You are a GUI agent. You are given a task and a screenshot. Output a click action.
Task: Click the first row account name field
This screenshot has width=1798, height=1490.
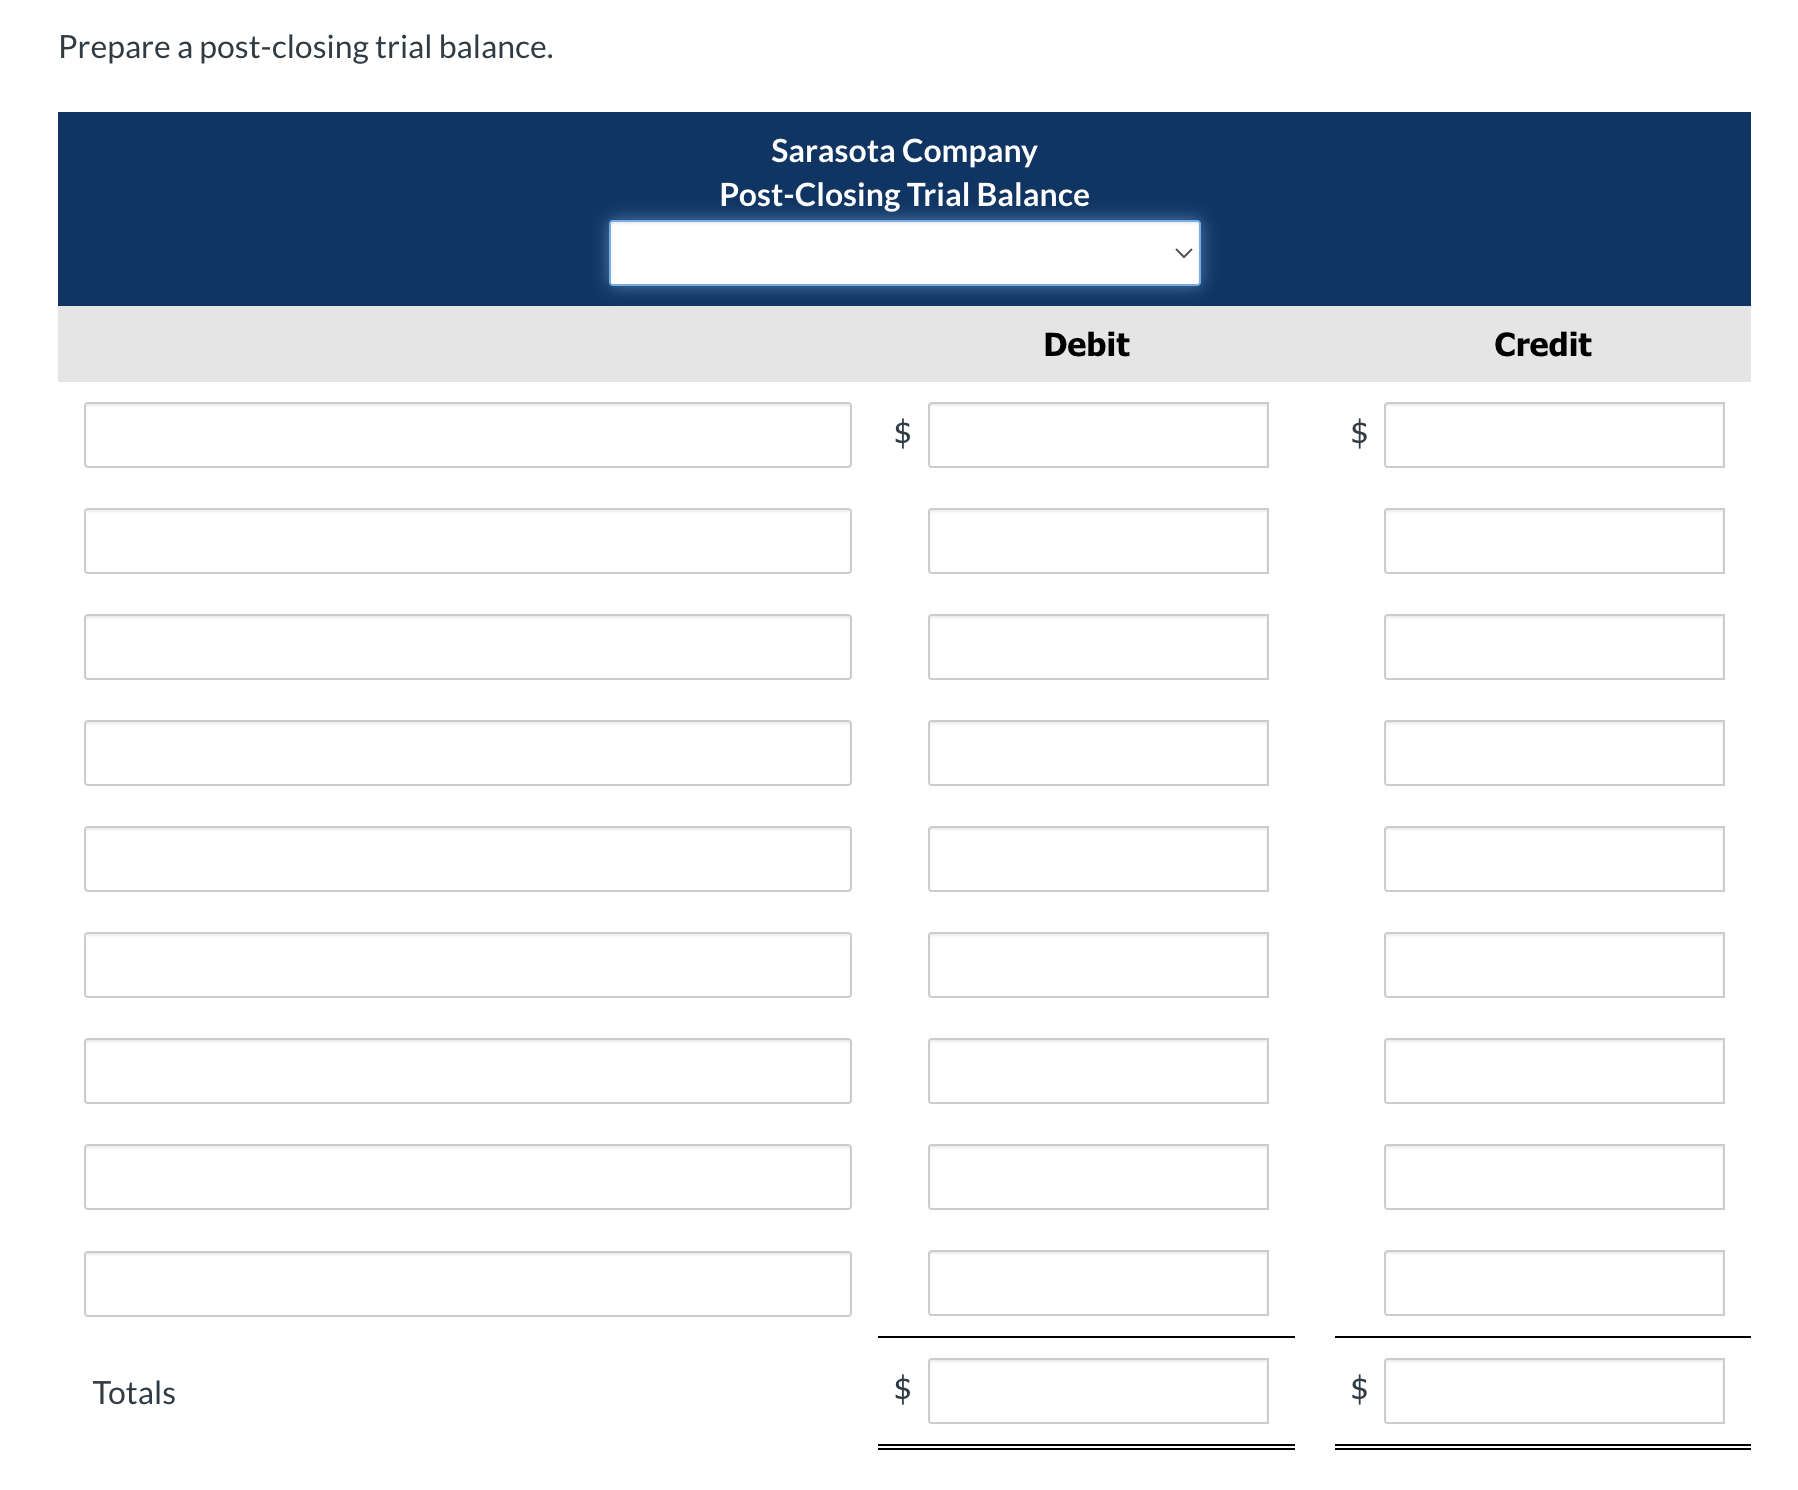pos(468,435)
